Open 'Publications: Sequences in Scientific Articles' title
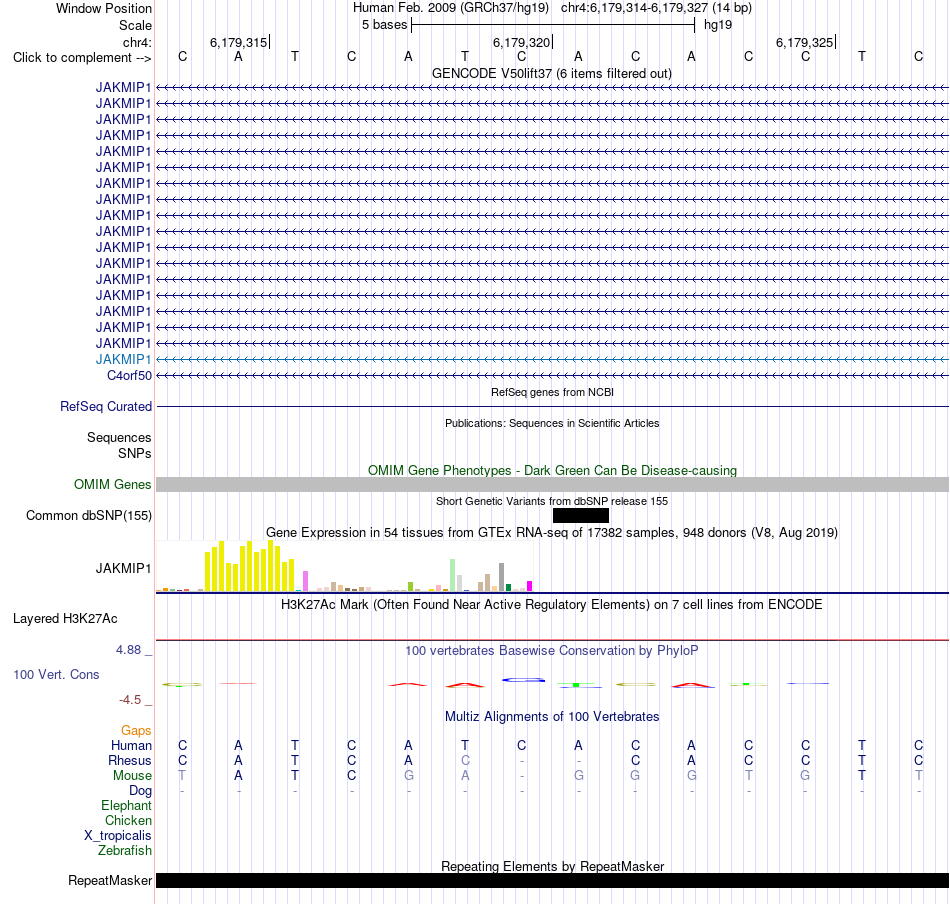The height and width of the screenshot is (904, 950). pyautogui.click(x=552, y=423)
